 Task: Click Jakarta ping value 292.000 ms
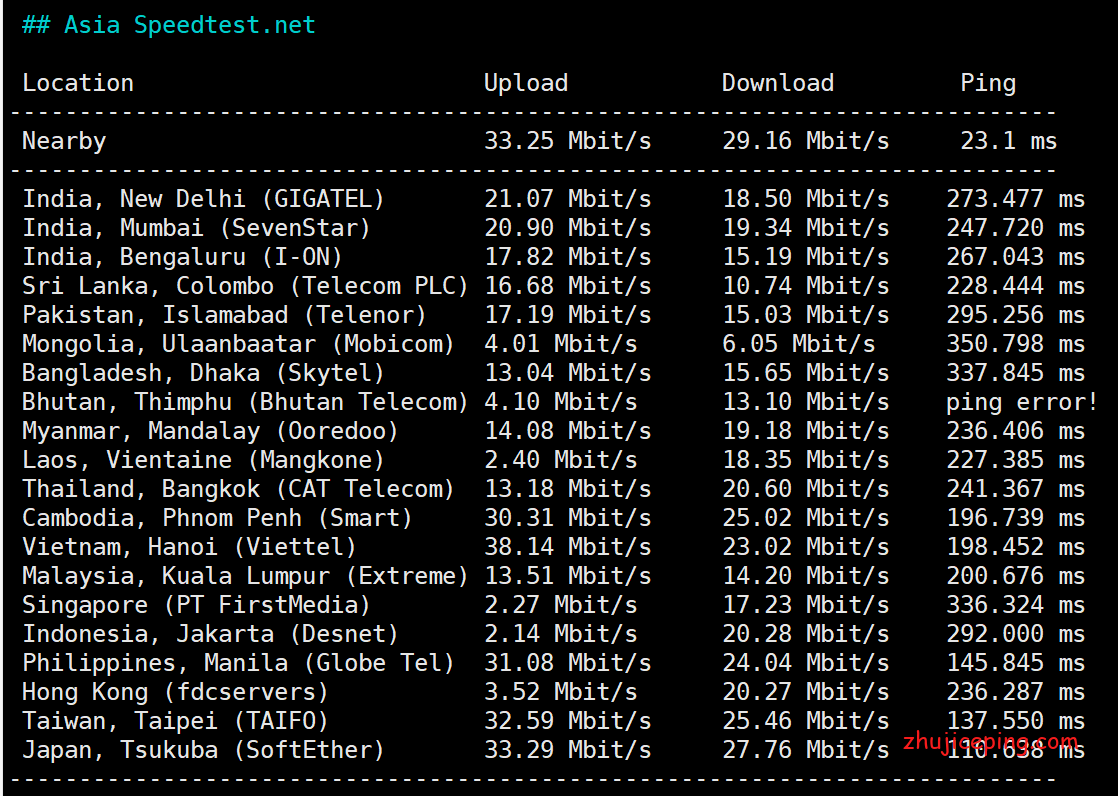pyautogui.click(x=1016, y=634)
